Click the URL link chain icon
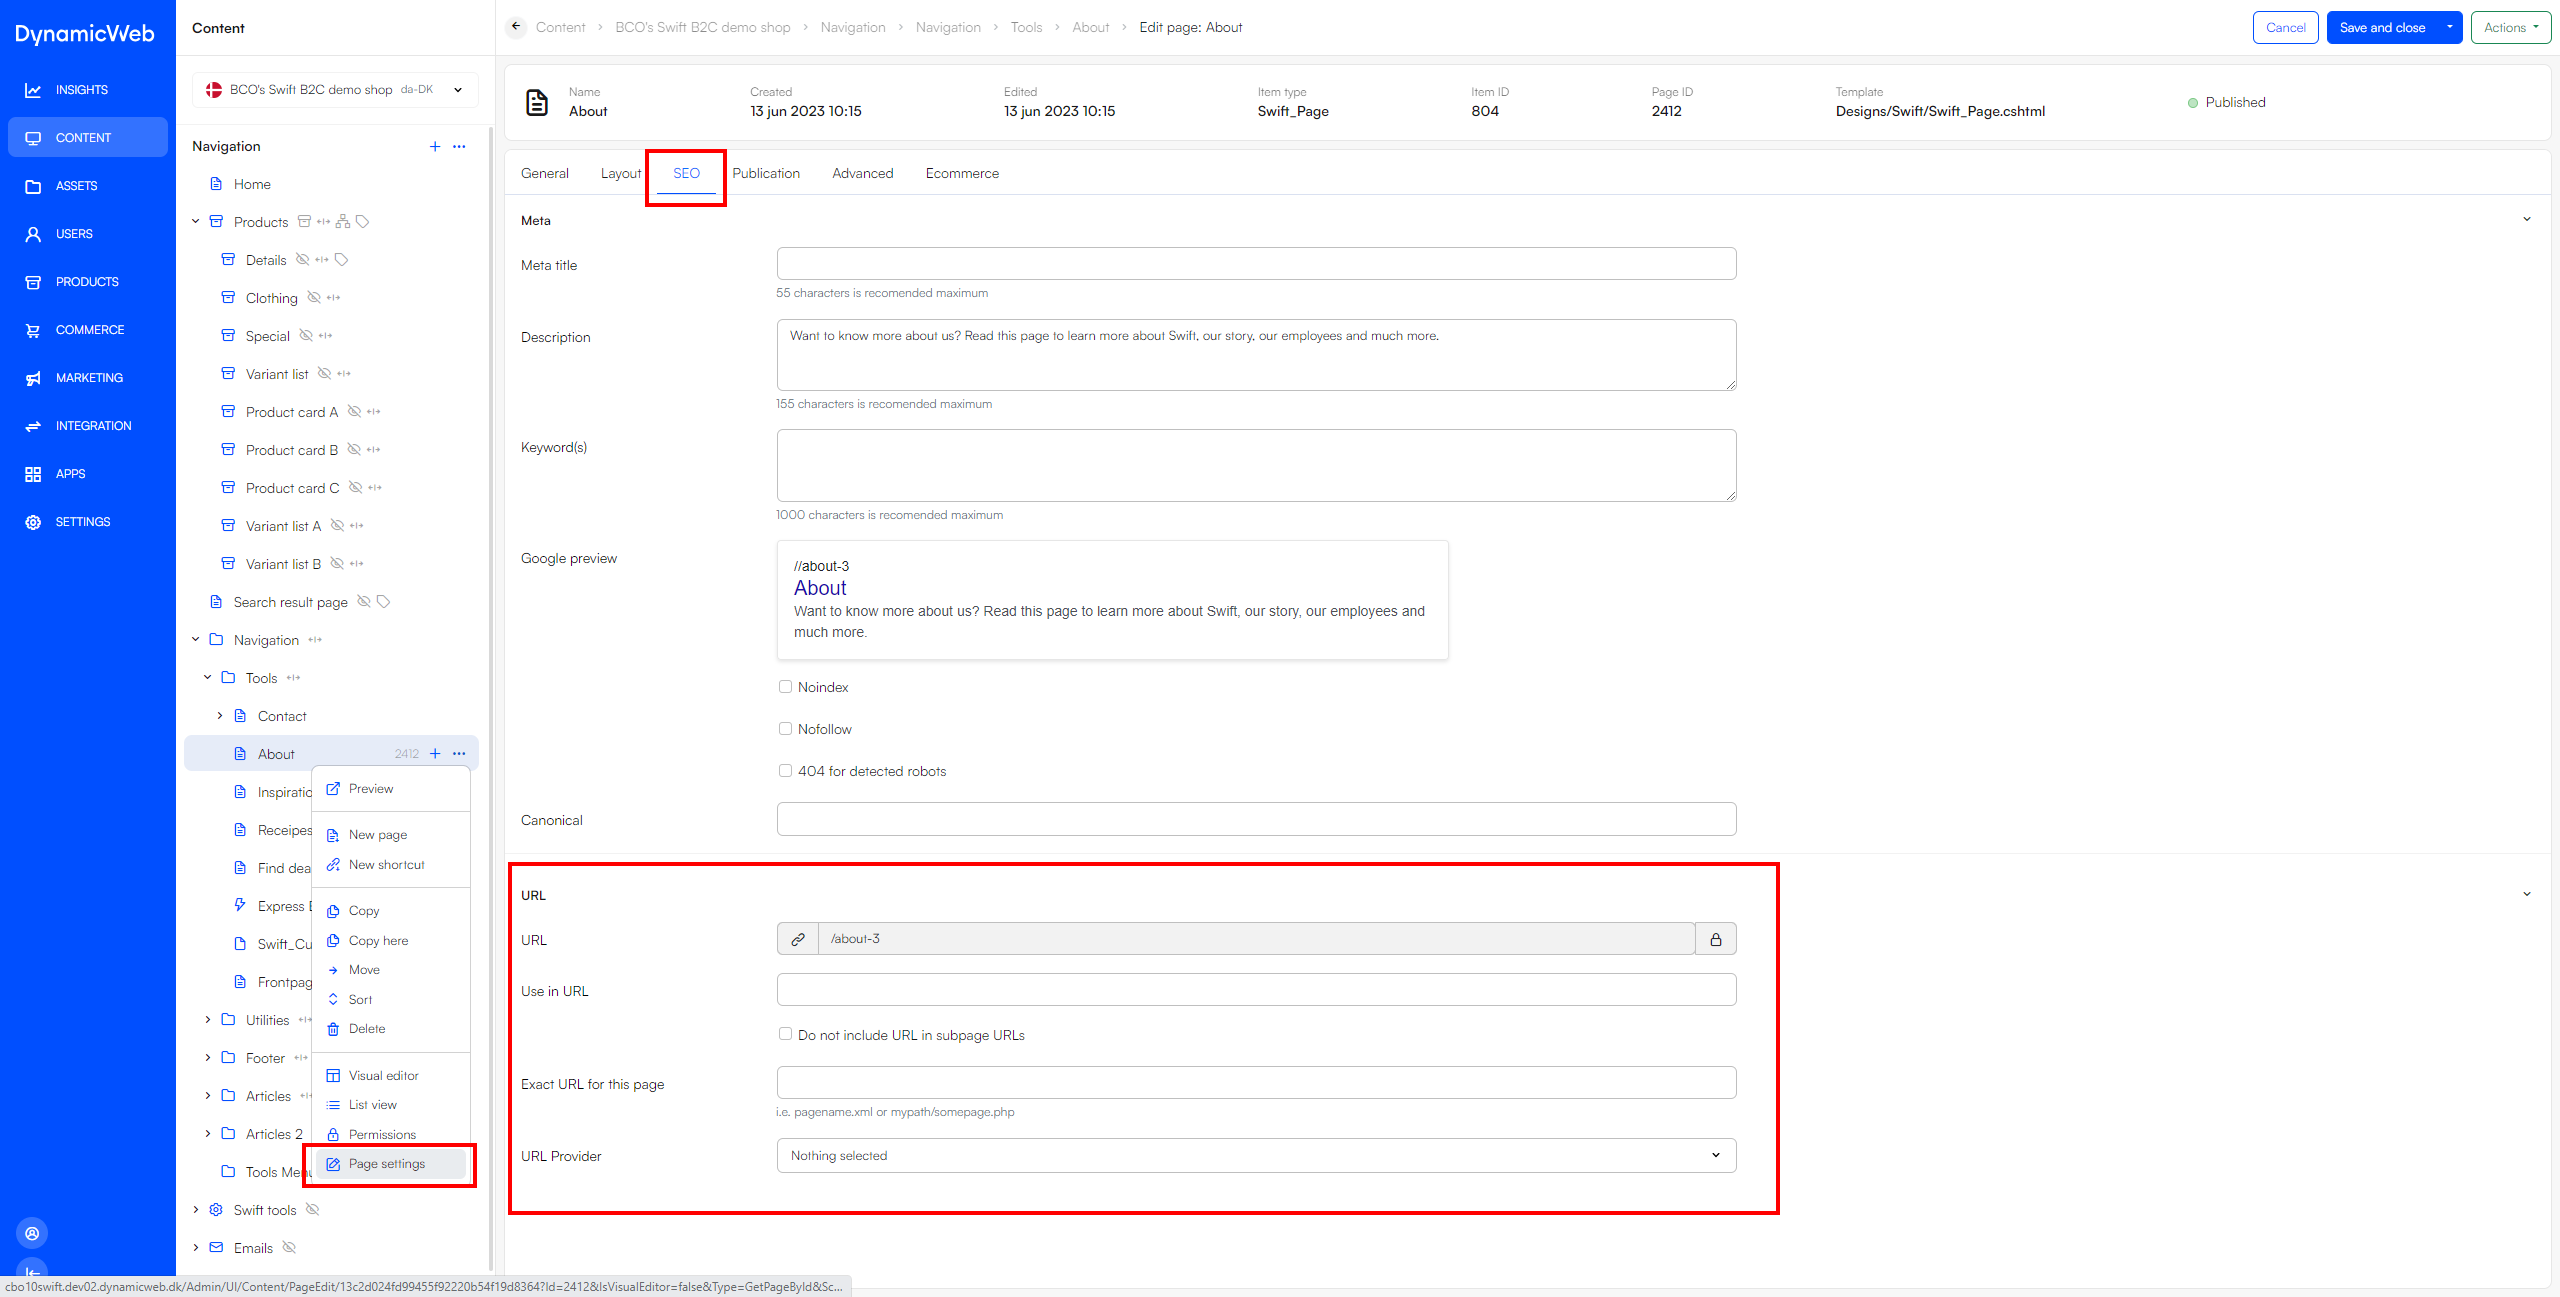 click(798, 939)
